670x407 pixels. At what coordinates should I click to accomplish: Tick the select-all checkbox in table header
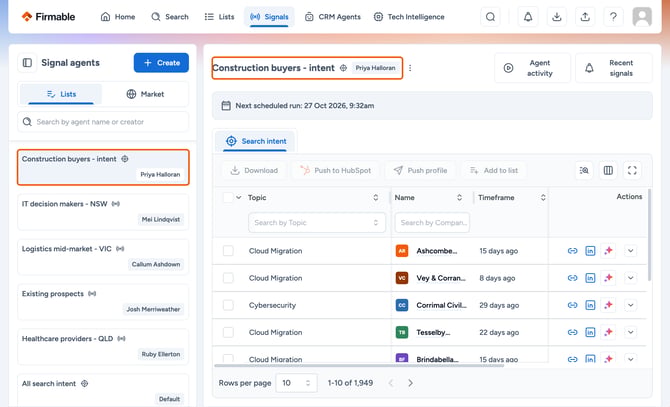(x=228, y=197)
